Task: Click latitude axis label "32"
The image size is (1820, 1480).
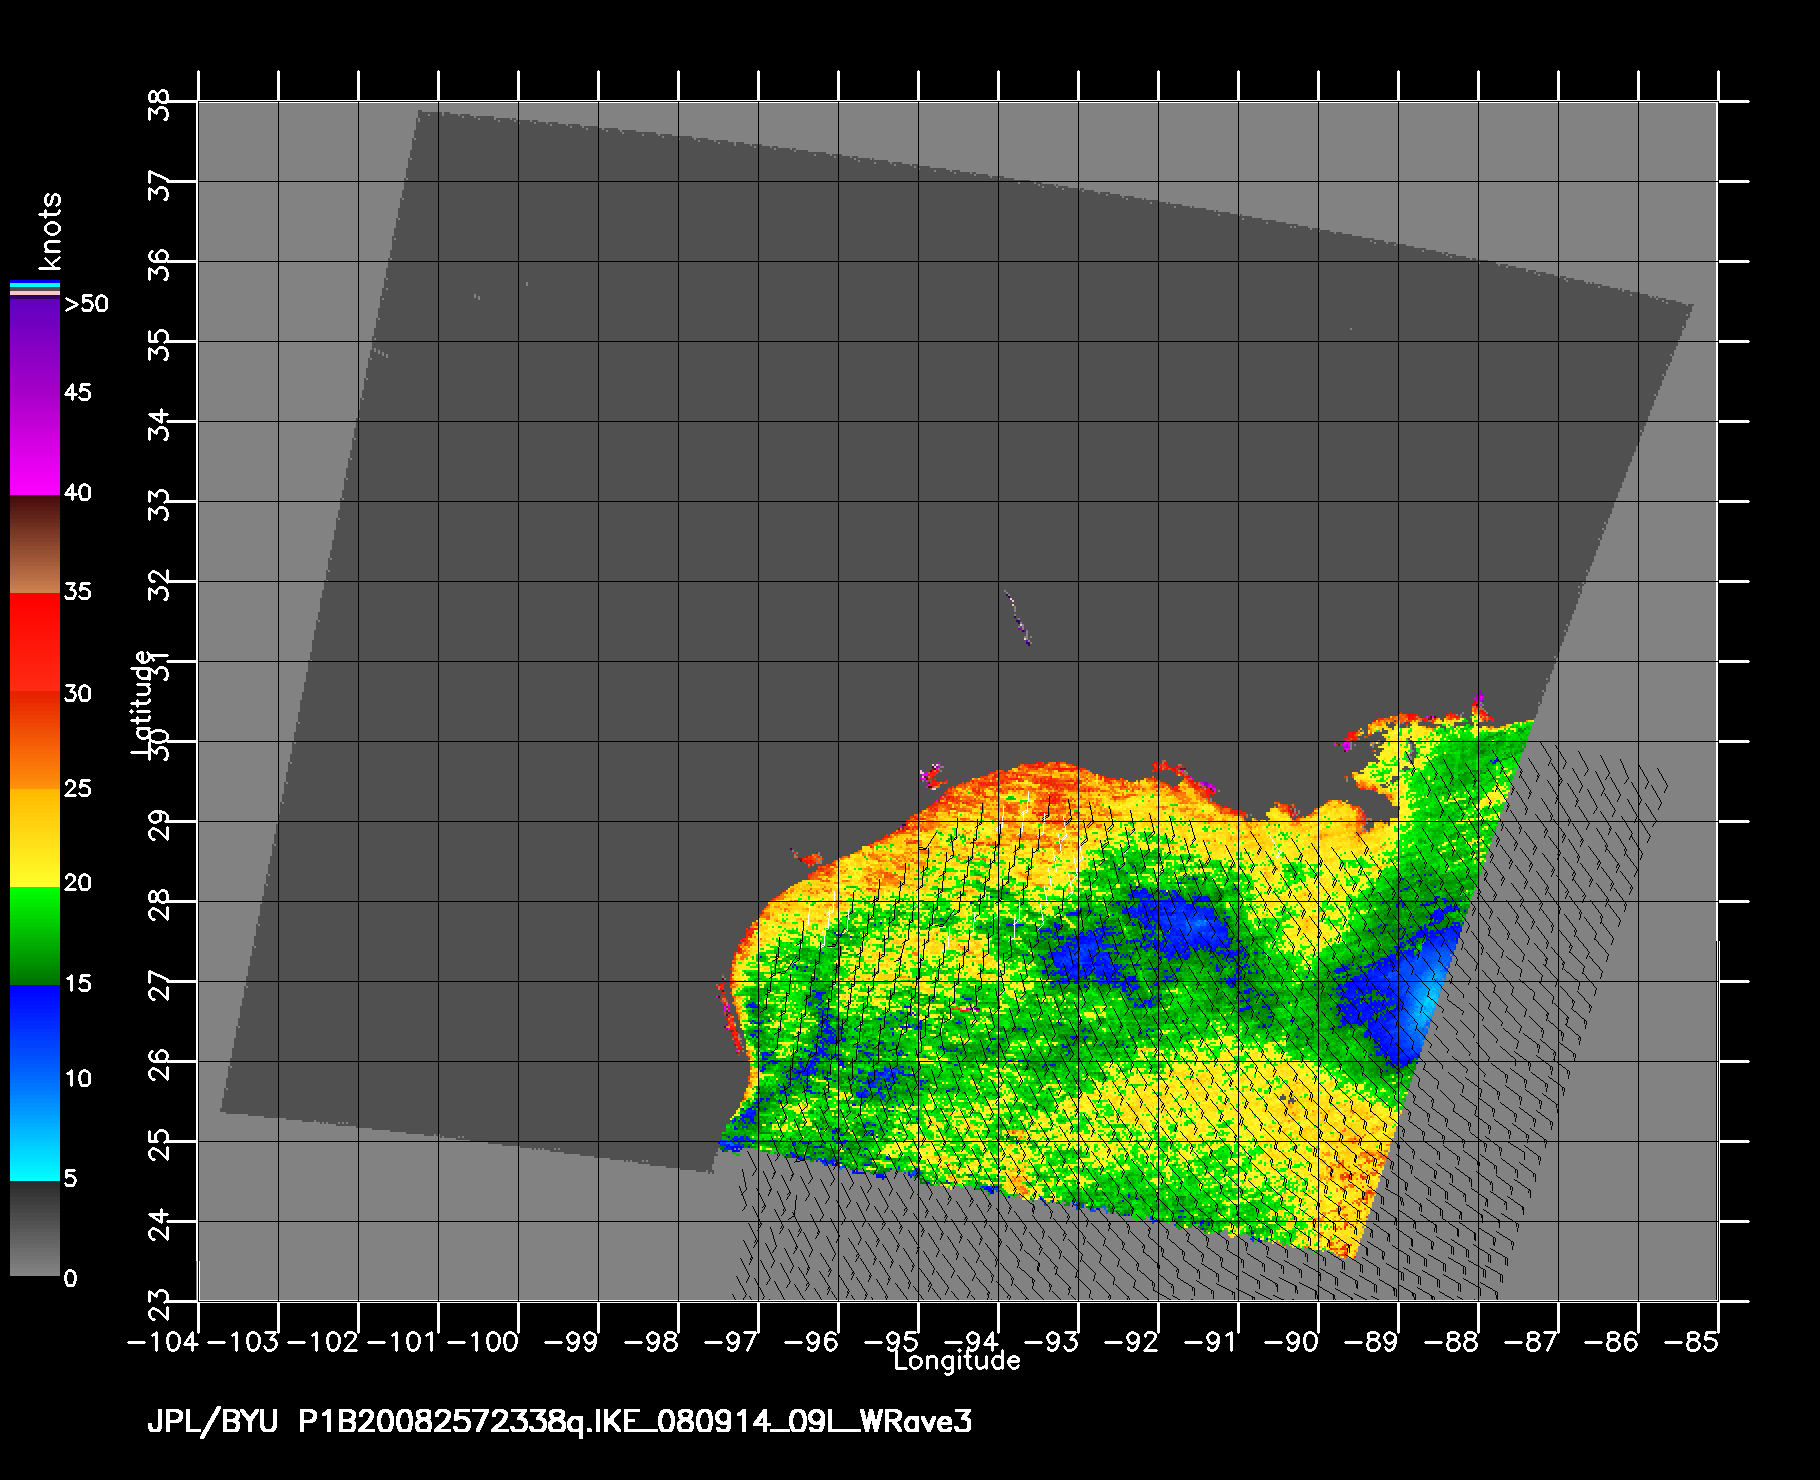Action: pyautogui.click(x=160, y=583)
